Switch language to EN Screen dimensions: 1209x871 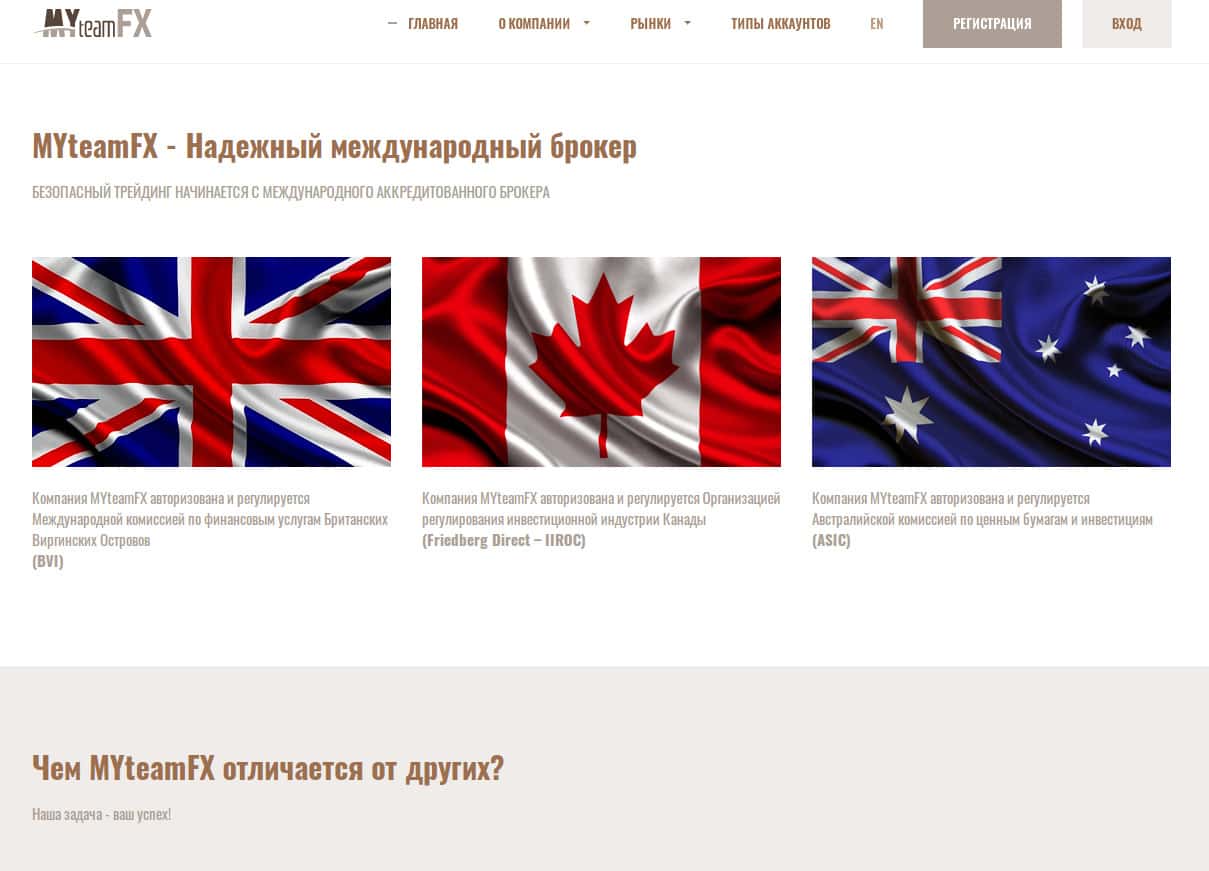(x=877, y=24)
